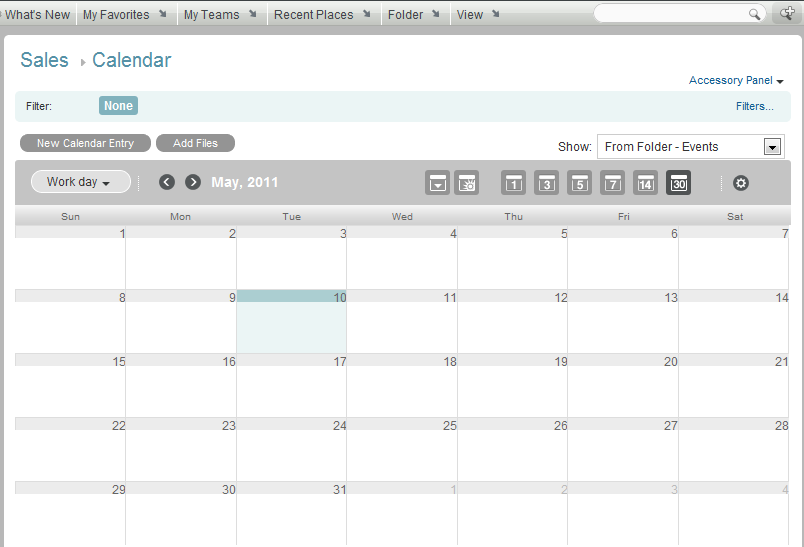
Task: Switch to 14-day two-week view
Action: pos(646,183)
